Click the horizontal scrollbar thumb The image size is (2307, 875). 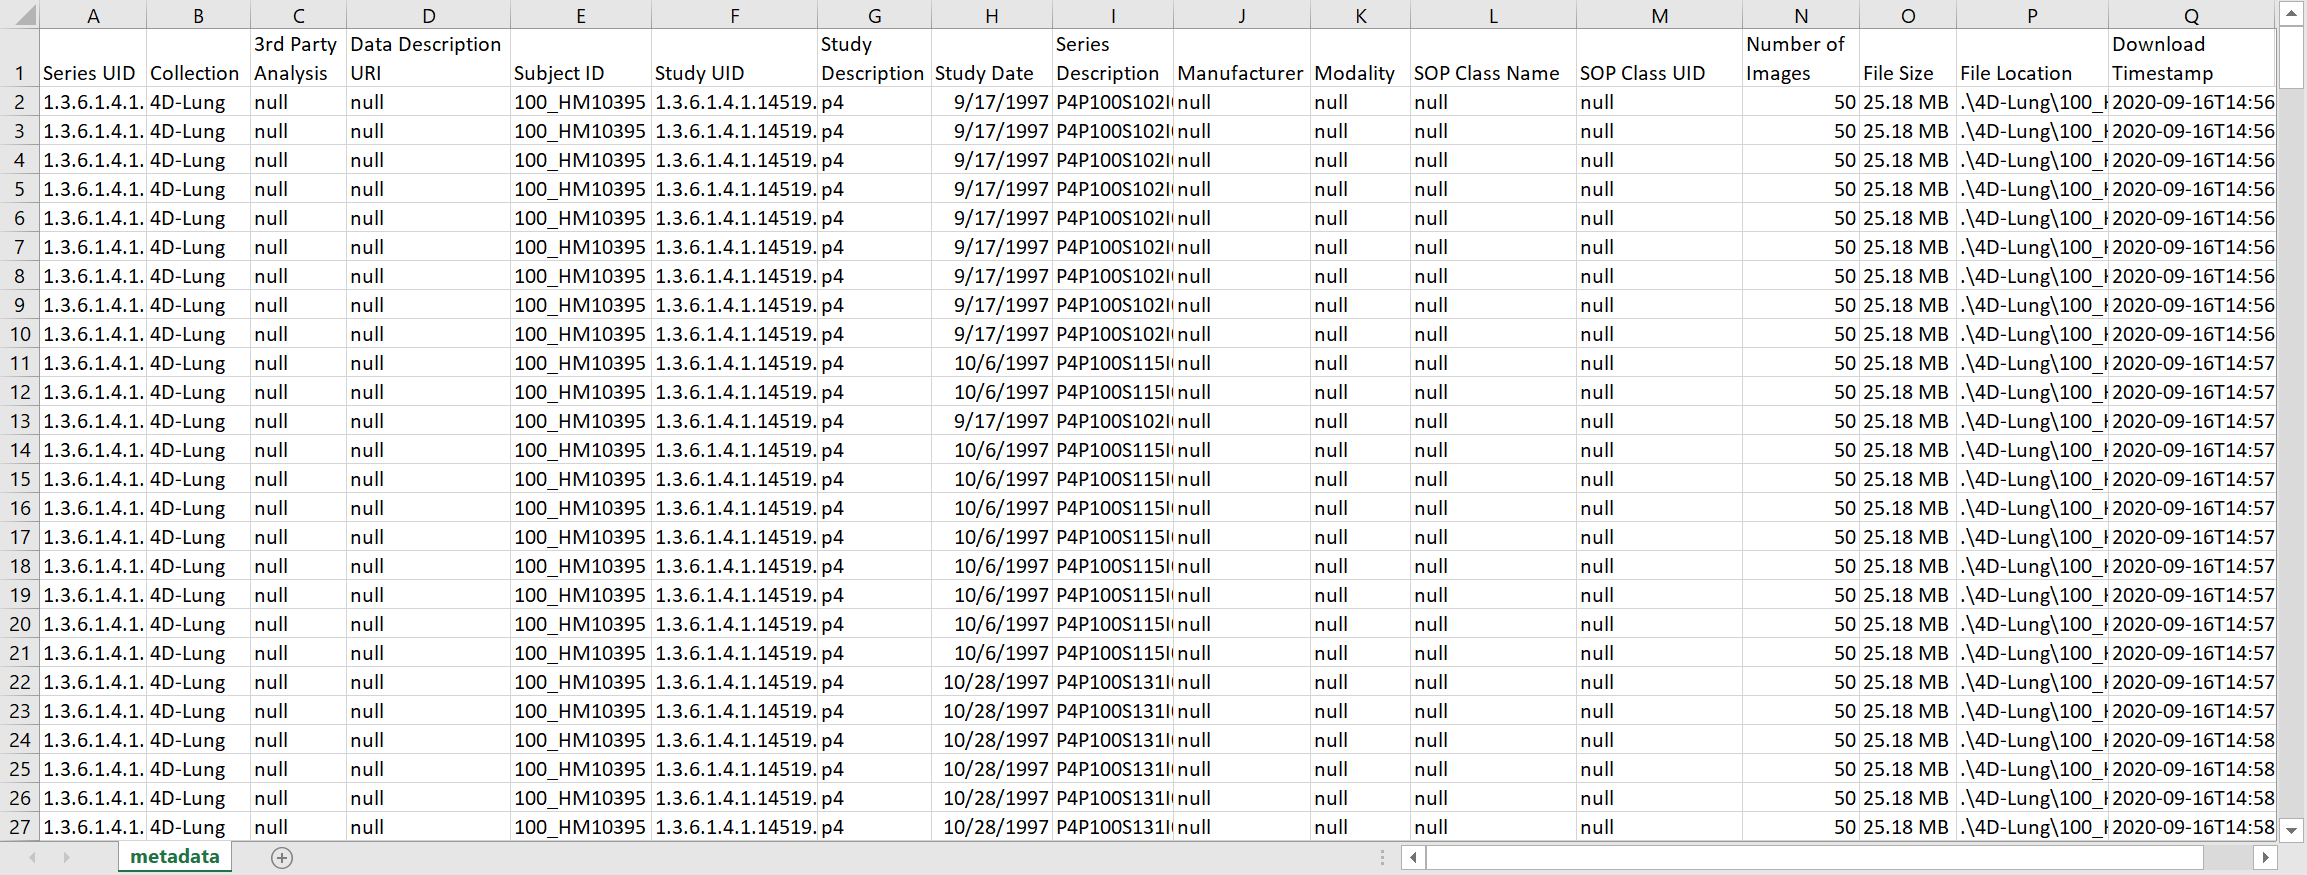[1814, 858]
